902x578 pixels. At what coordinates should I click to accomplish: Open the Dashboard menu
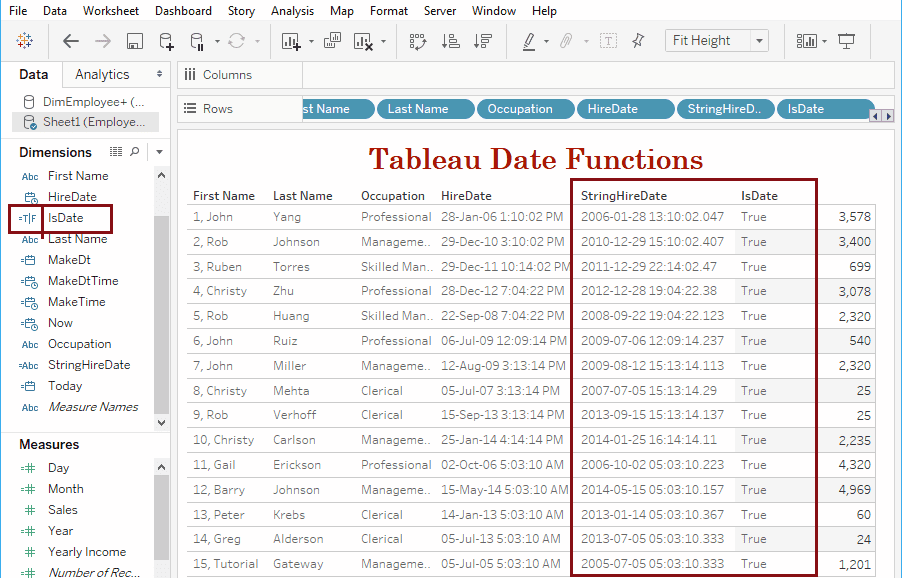(184, 11)
